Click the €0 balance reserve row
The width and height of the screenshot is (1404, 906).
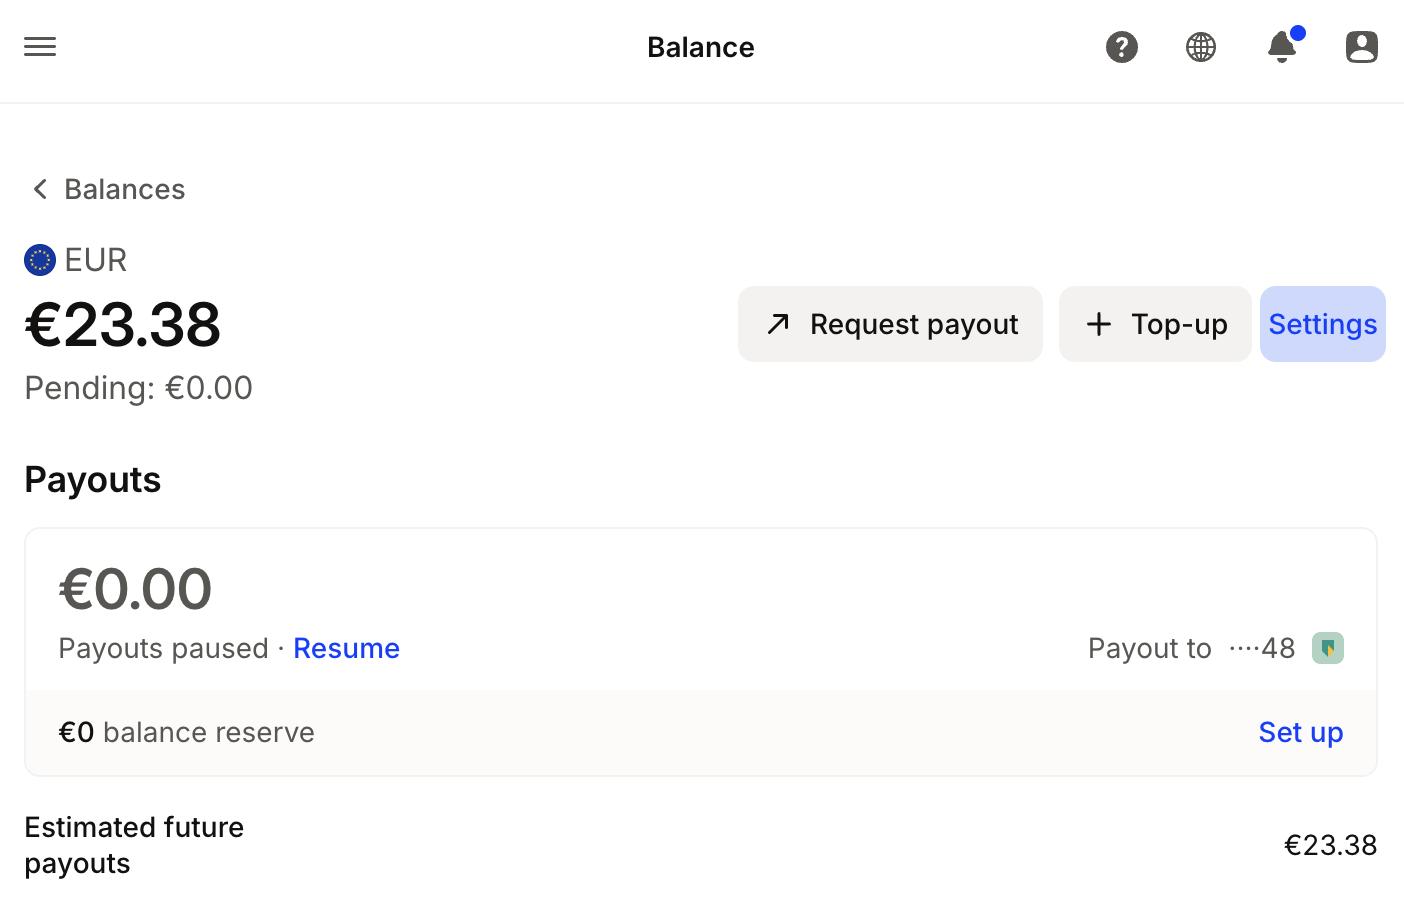[701, 732]
